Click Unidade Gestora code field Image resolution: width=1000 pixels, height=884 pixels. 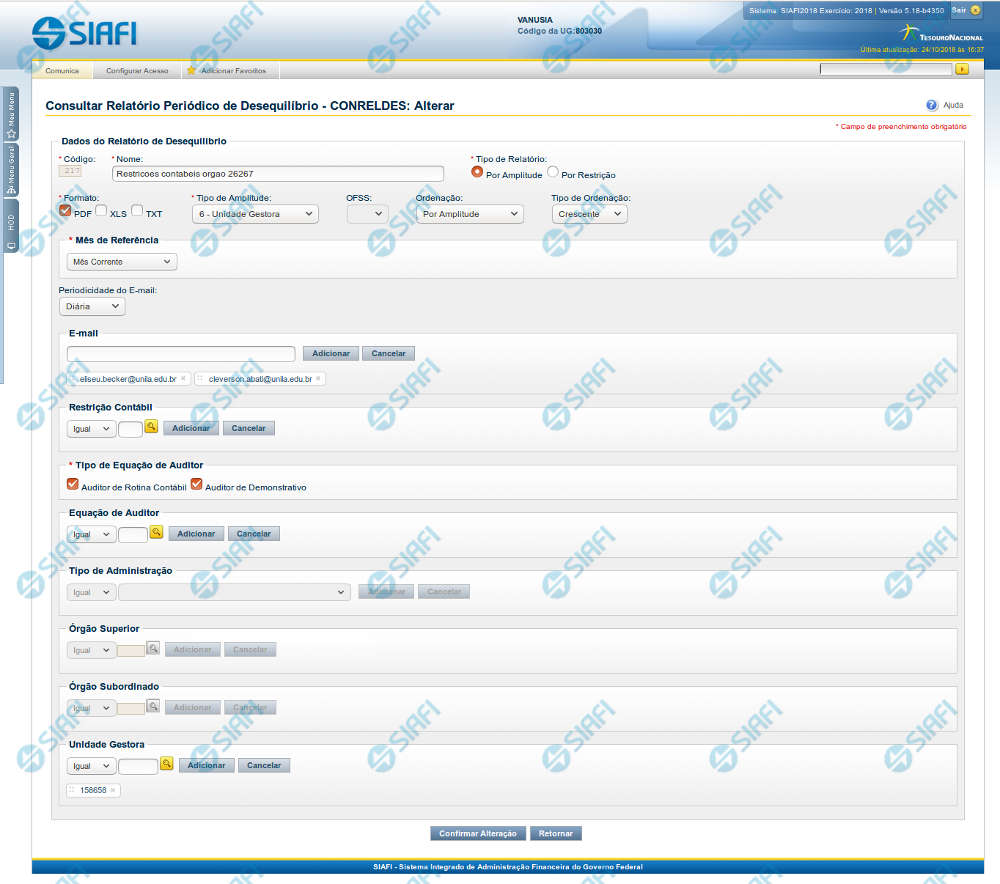click(138, 766)
